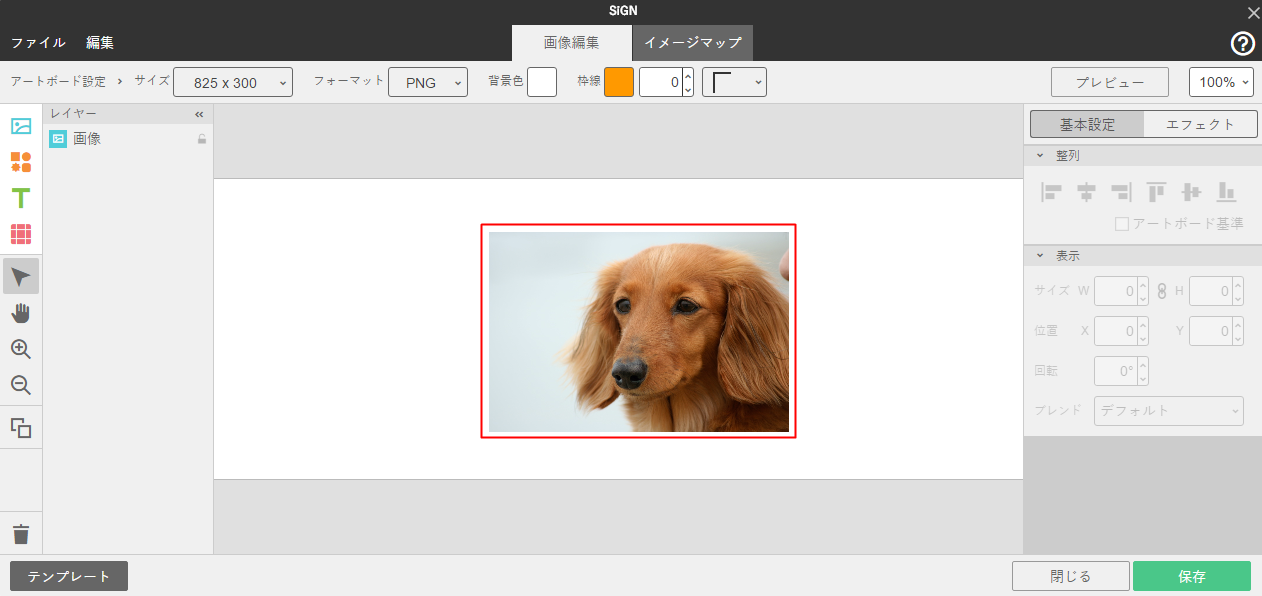The height and width of the screenshot is (596, 1262).
Task: Open the border corner style dropdown
Action: point(734,82)
